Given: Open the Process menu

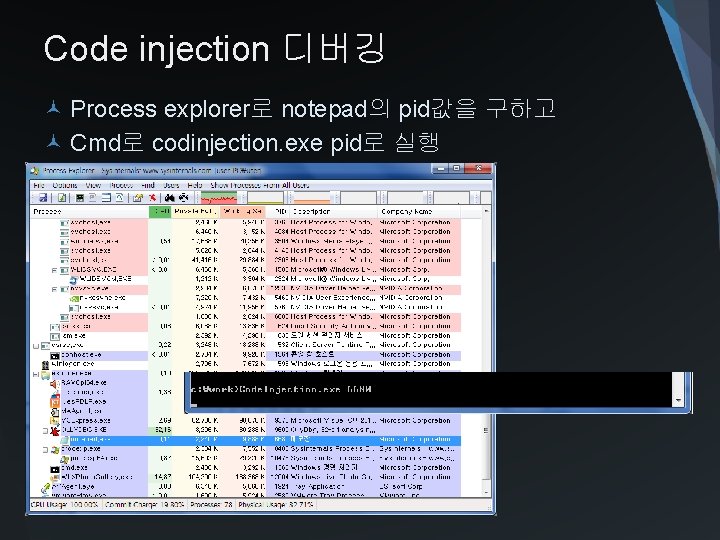Looking at the screenshot, I should tap(121, 185).
